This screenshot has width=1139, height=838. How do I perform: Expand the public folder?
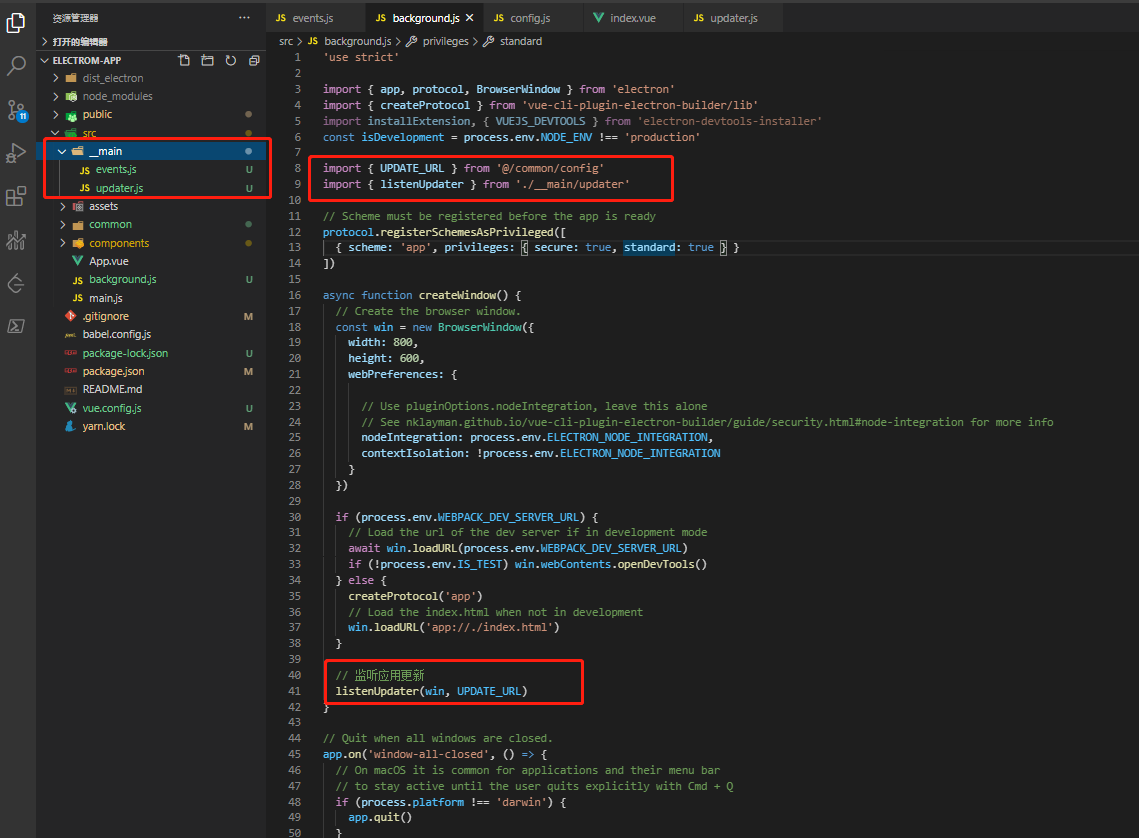[57, 115]
